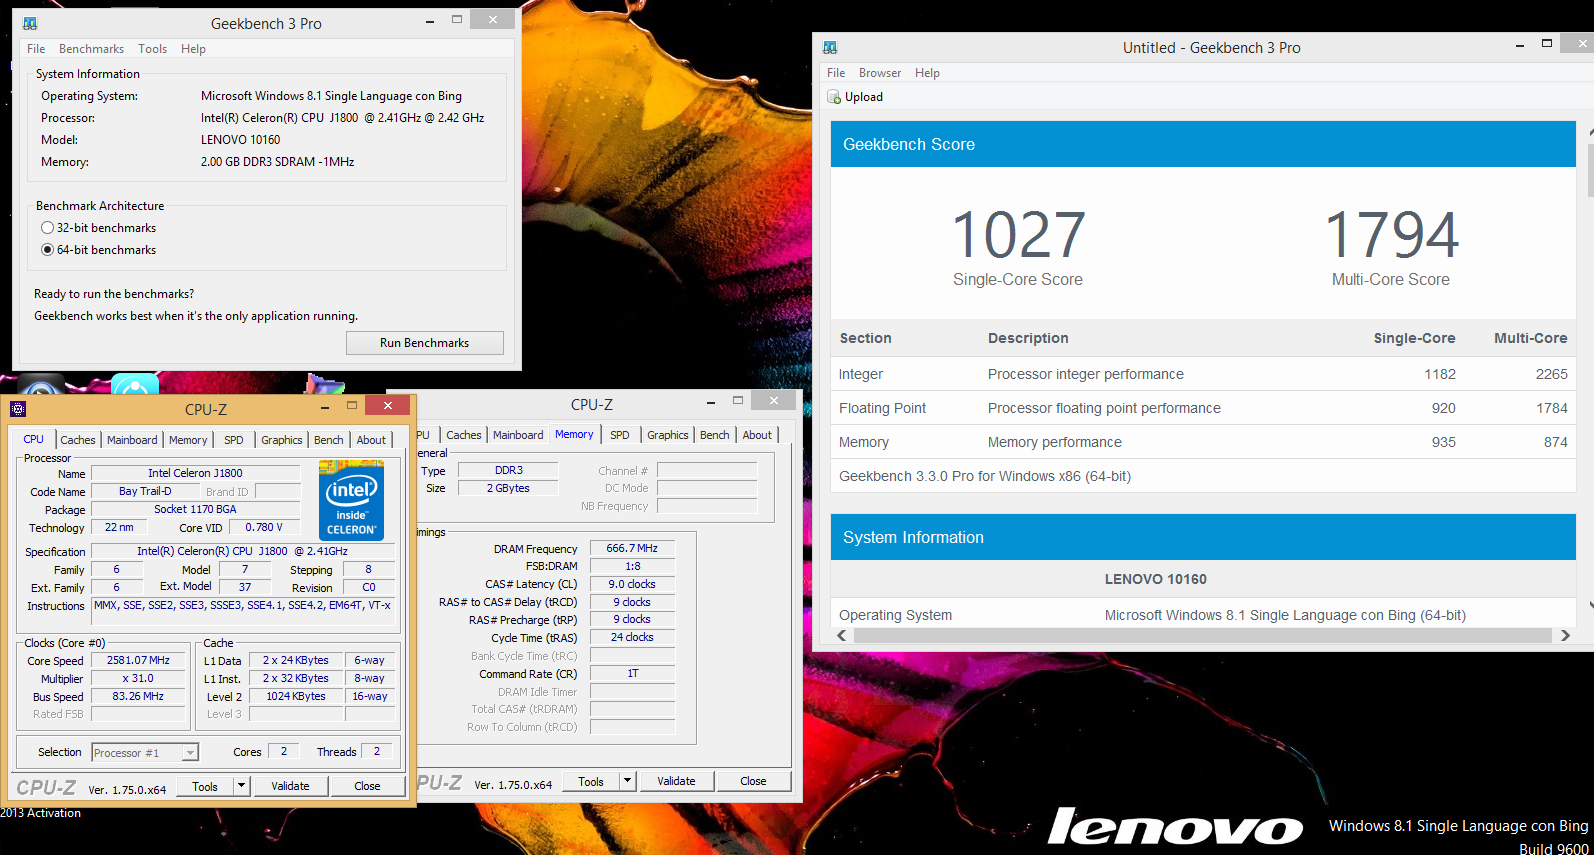Expand Tools dropdown arrow in front CPU-Z
This screenshot has height=855, width=1594.
pos(241,786)
